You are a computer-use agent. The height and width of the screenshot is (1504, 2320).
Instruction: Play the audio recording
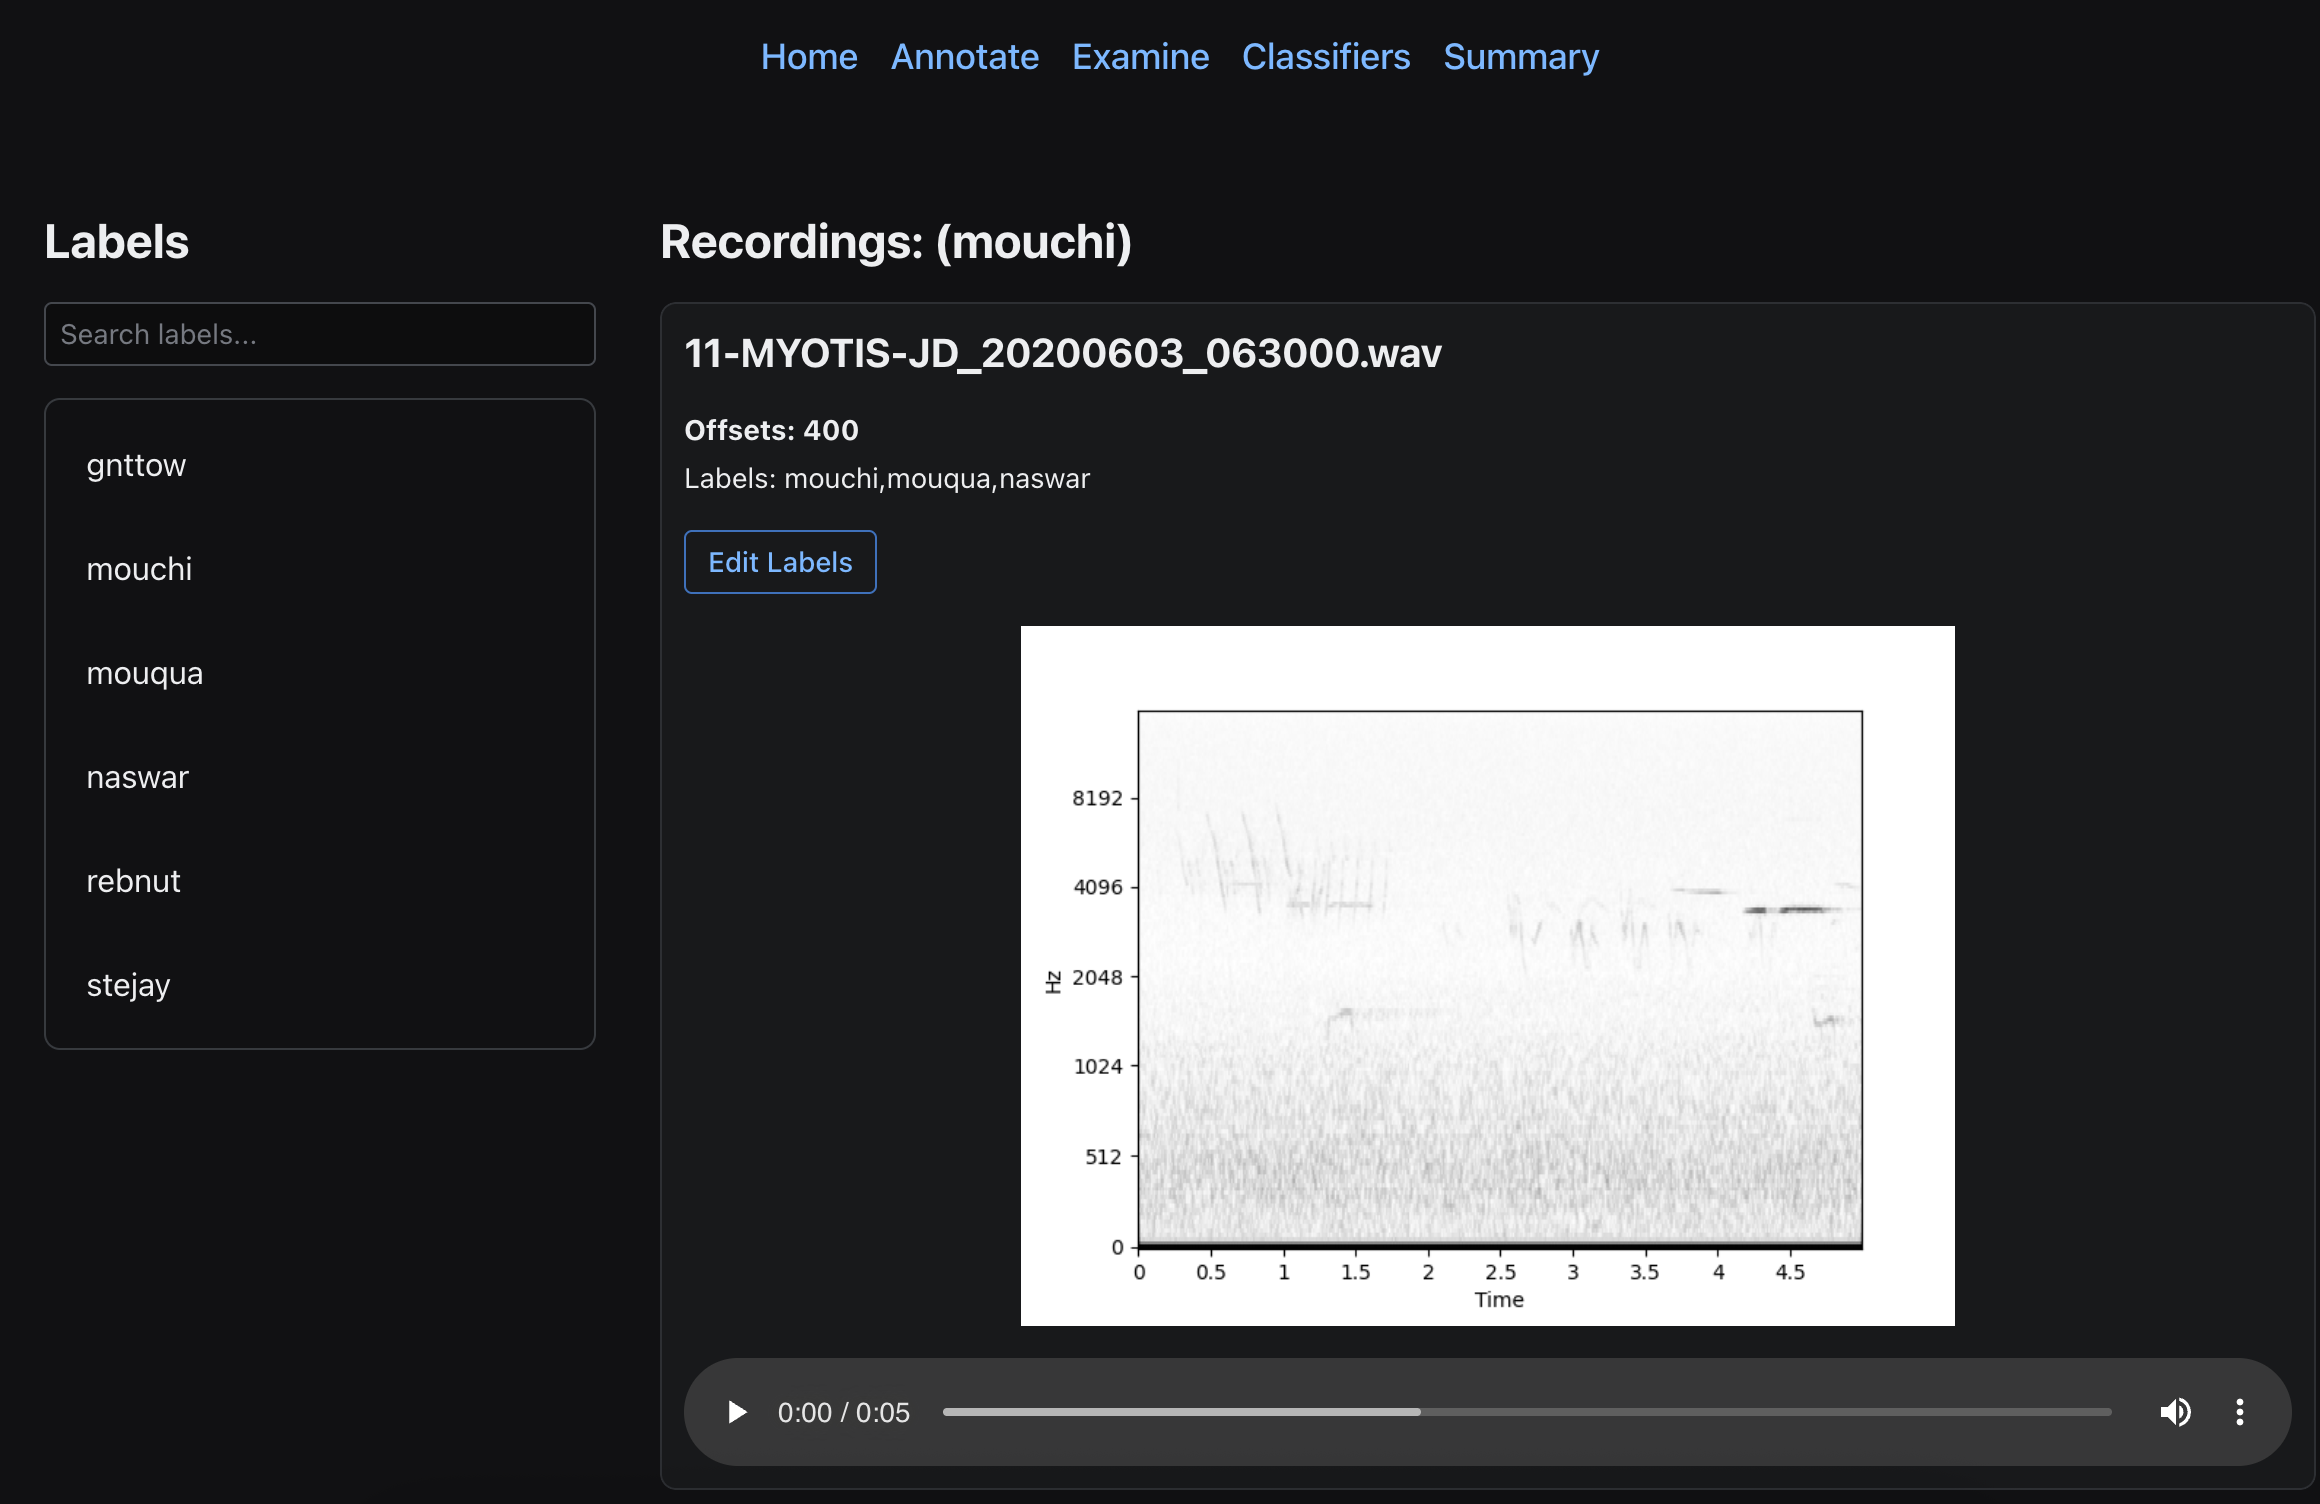coord(737,1412)
